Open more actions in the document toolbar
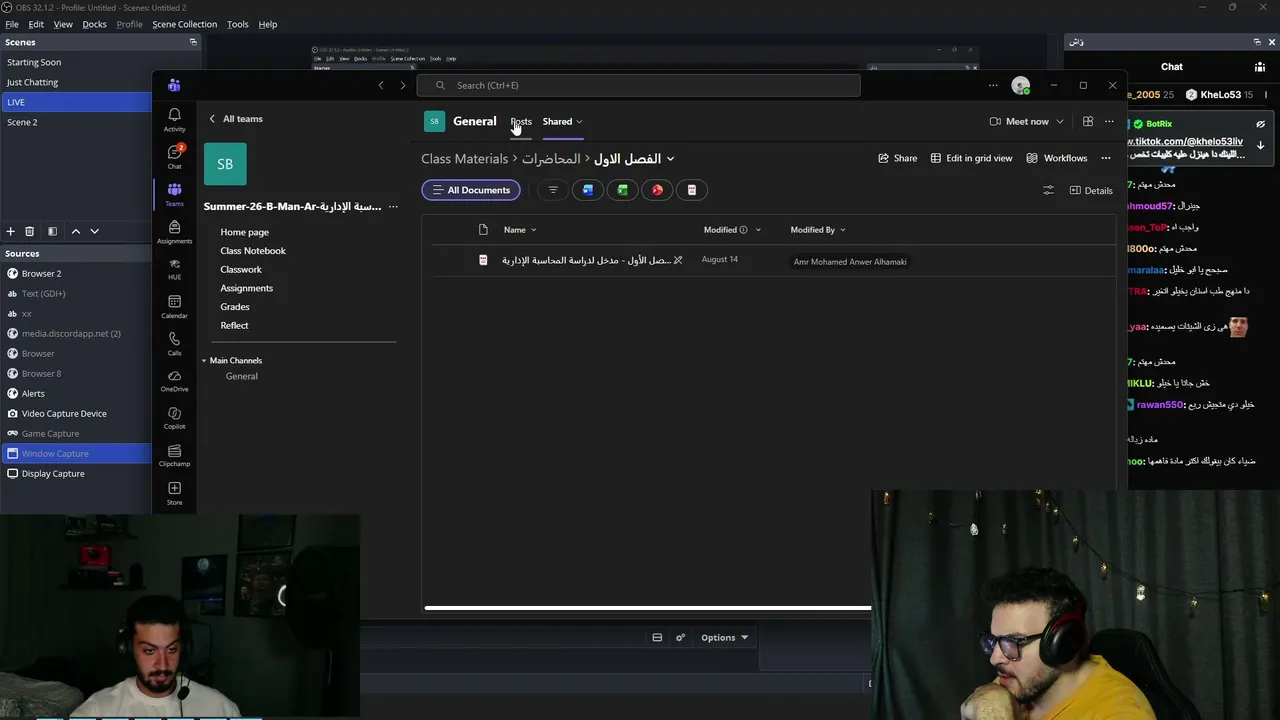Image resolution: width=1280 pixels, height=720 pixels. coord(1106,158)
